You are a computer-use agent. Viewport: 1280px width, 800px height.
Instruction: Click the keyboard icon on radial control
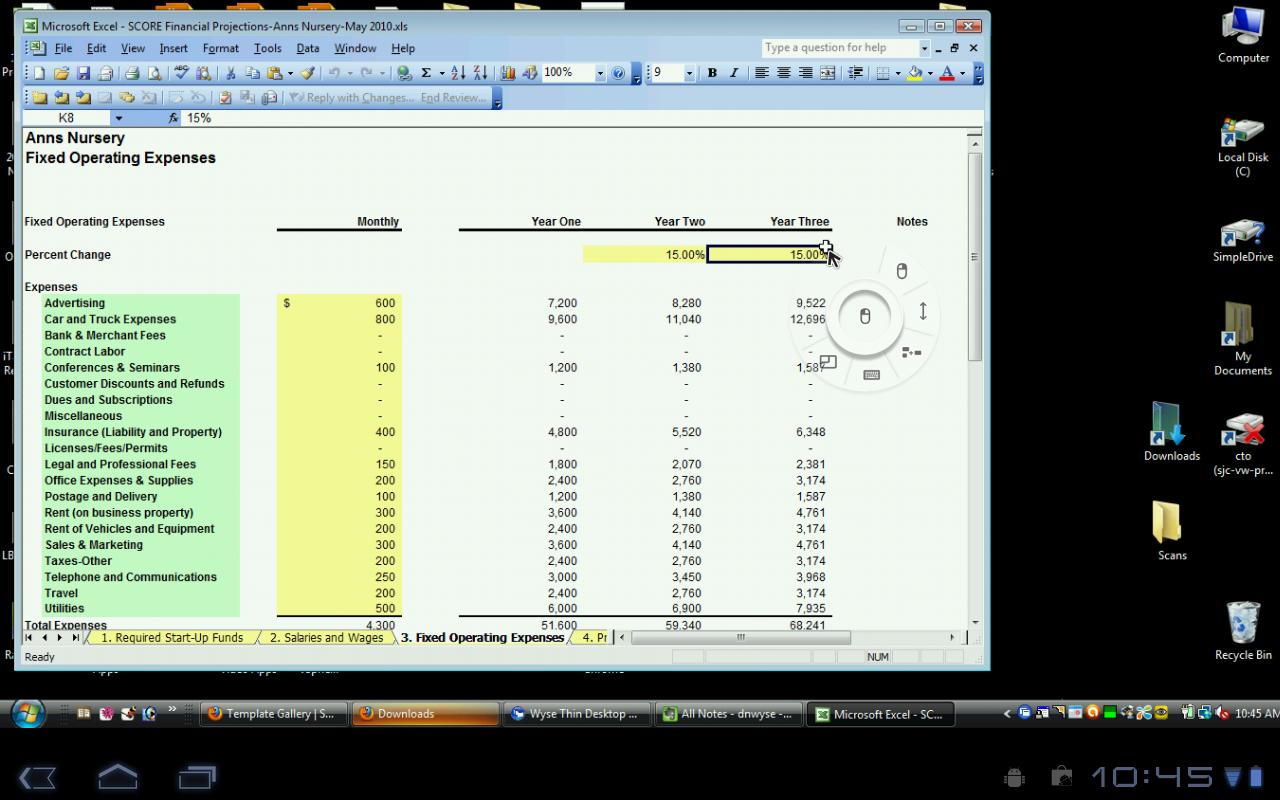point(871,375)
